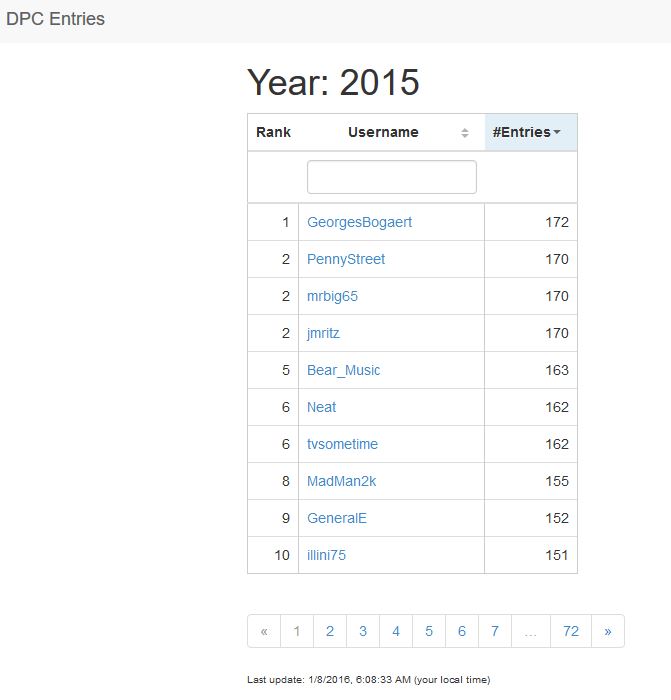Select pagination page 6
671x700 pixels.
(x=462, y=631)
